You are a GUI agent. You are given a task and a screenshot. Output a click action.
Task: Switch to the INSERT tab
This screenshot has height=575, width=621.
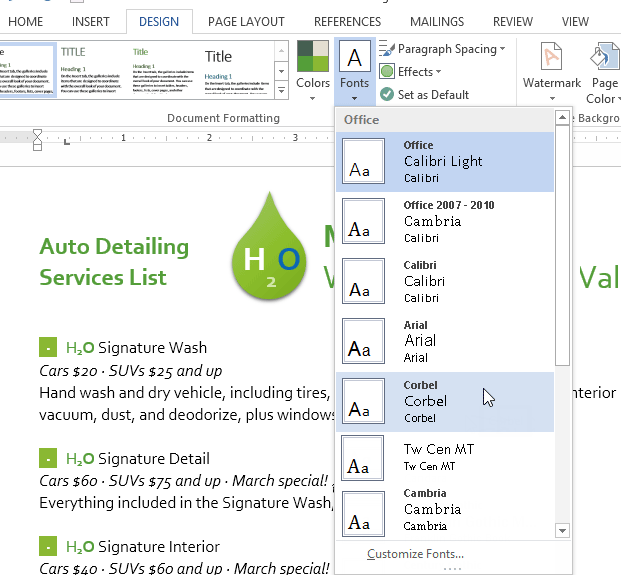[x=90, y=21]
